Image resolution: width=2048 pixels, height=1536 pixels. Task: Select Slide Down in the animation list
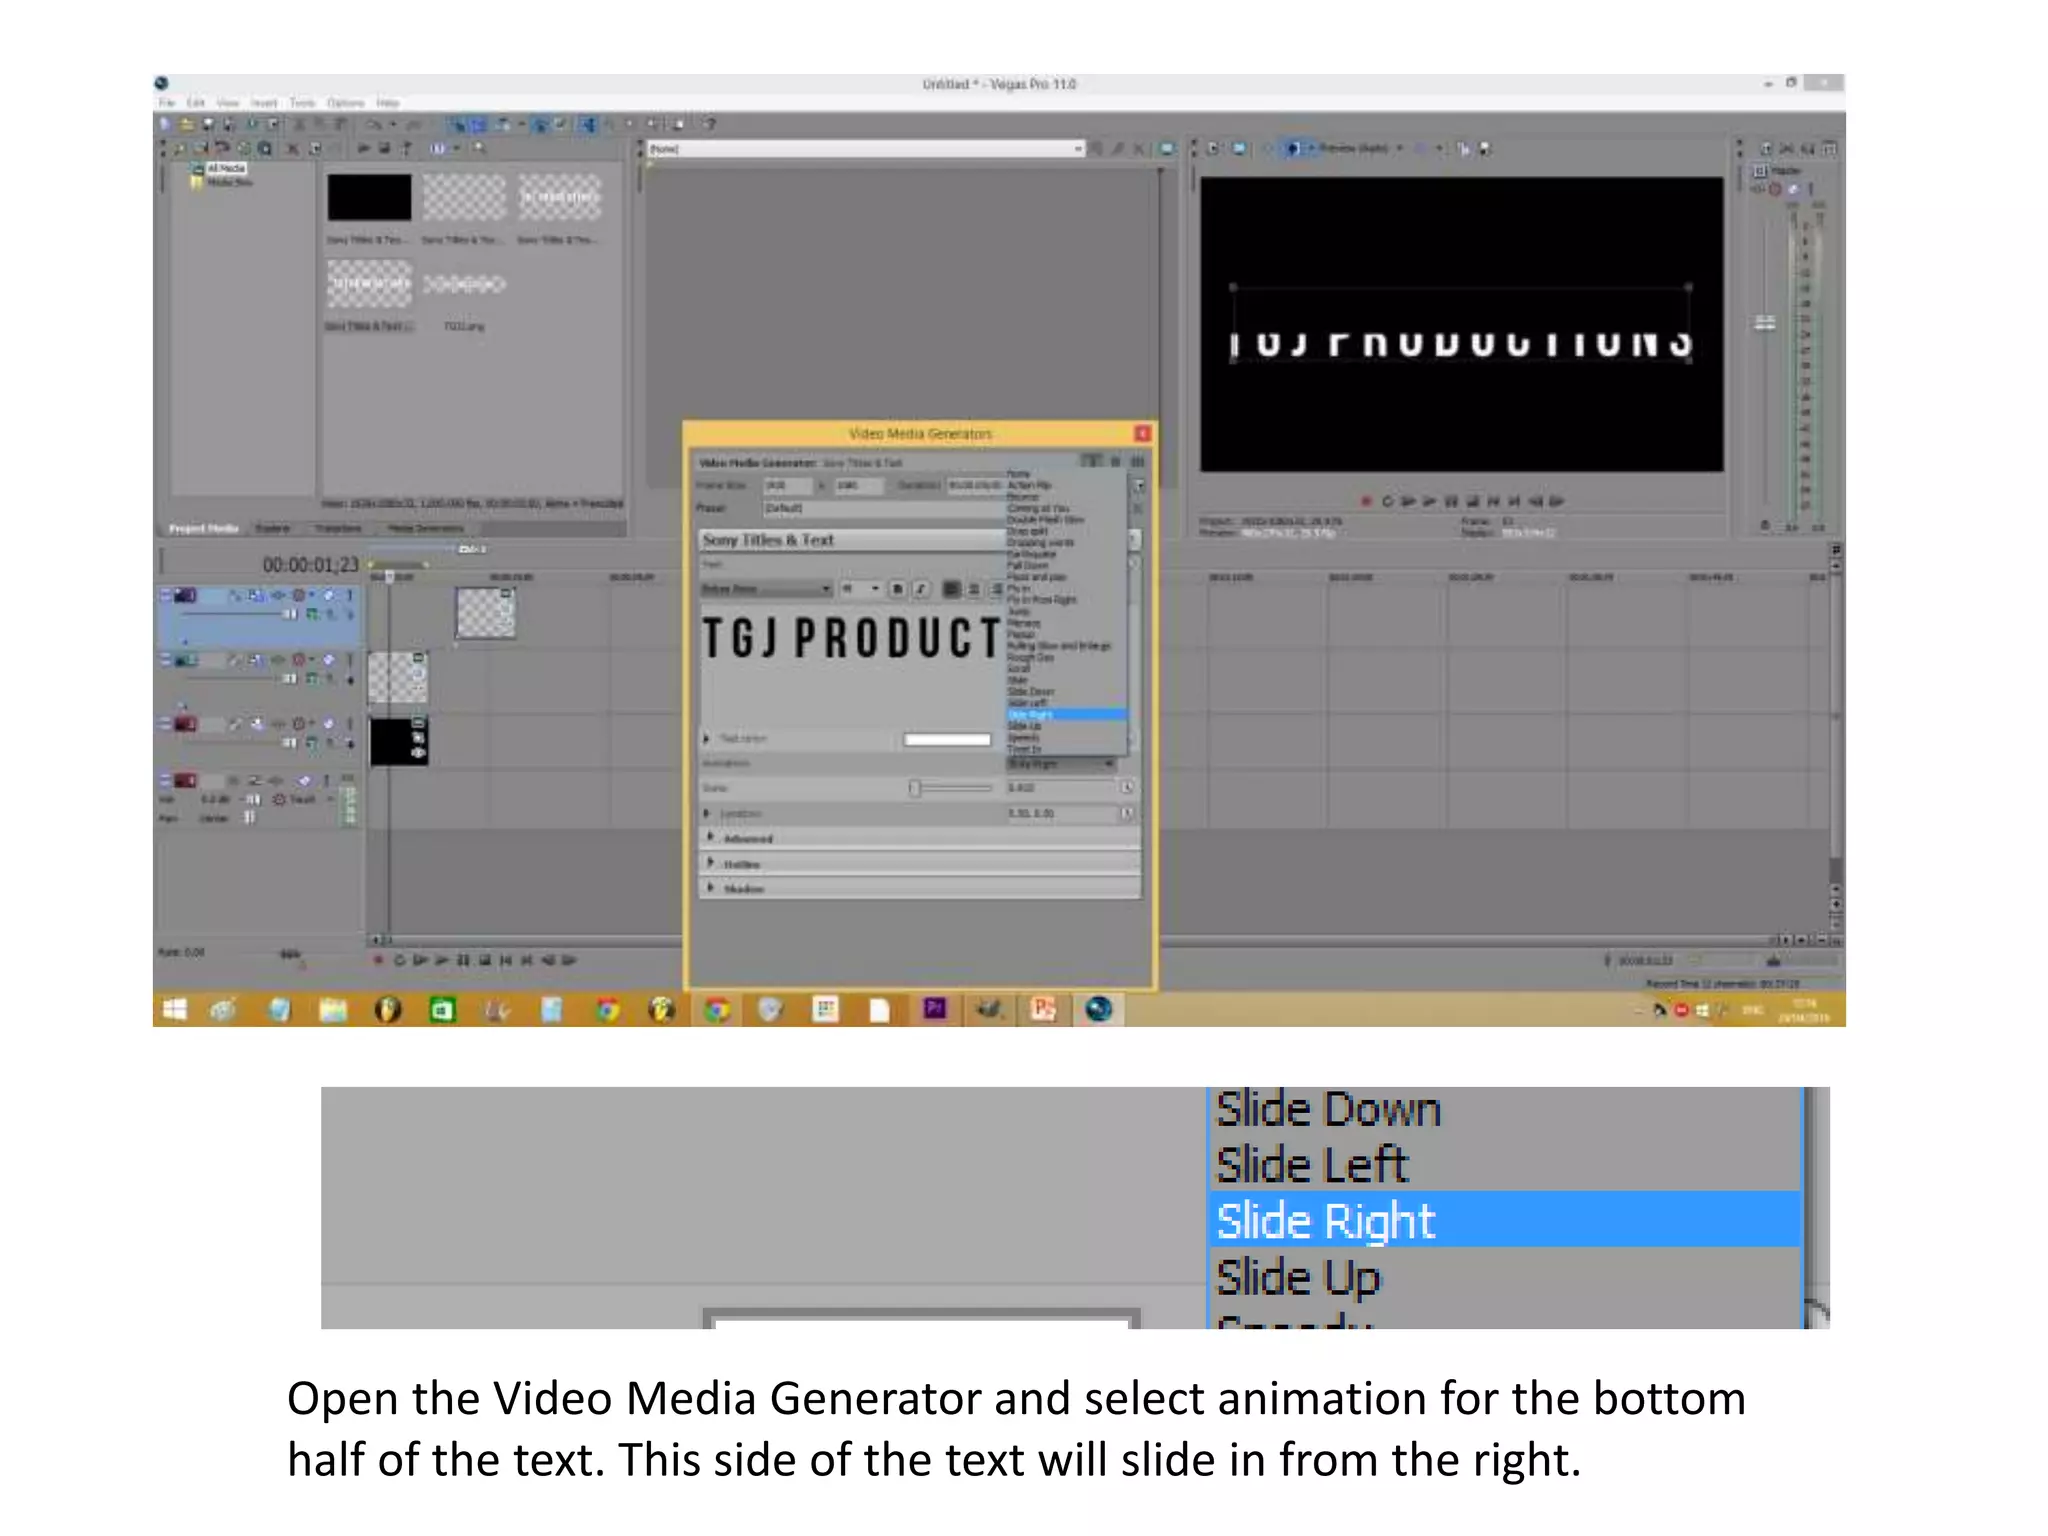(1067, 692)
